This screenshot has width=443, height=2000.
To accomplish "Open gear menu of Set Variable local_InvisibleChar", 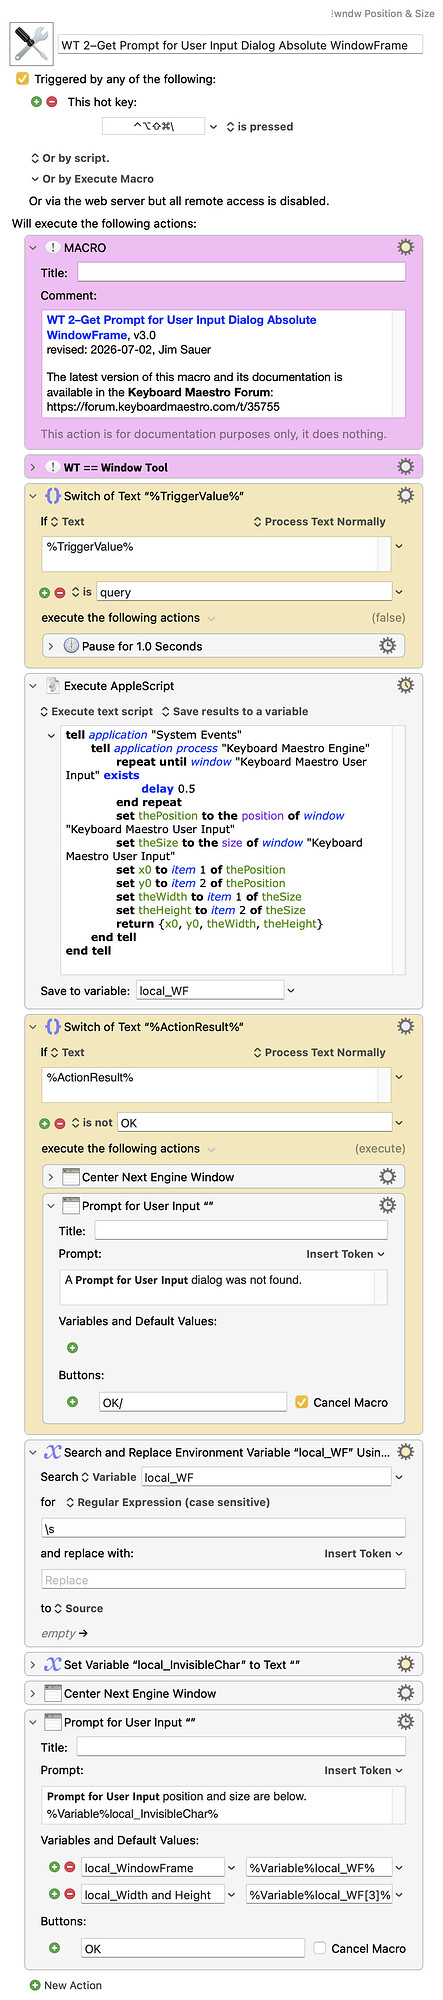I will click(405, 1665).
